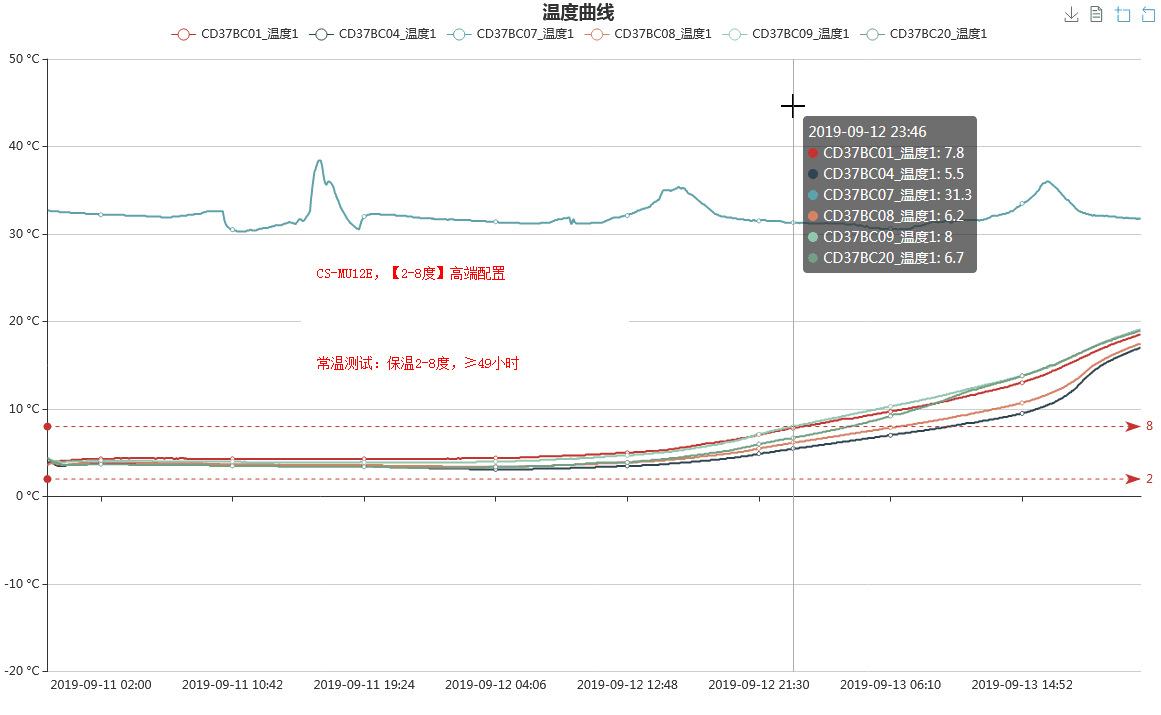Click x-axis label 2019-09-12 04:06

coord(495,685)
